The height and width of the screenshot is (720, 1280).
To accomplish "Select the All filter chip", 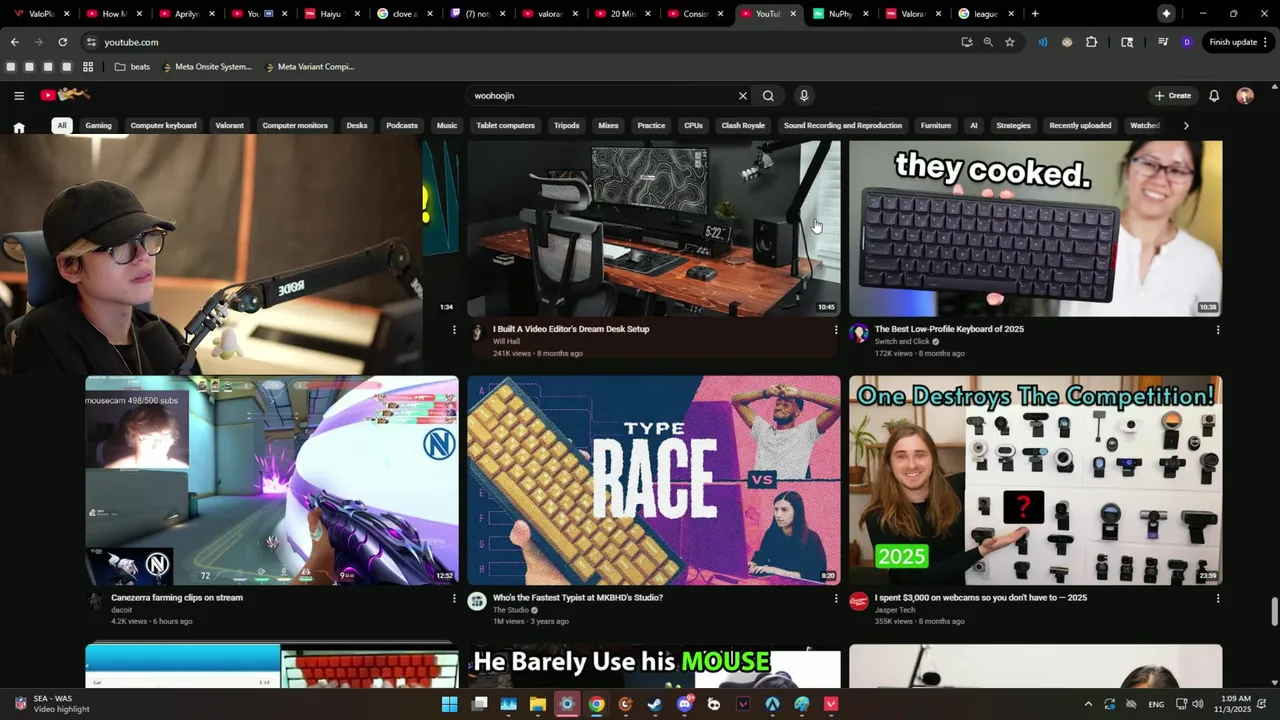I will [62, 125].
